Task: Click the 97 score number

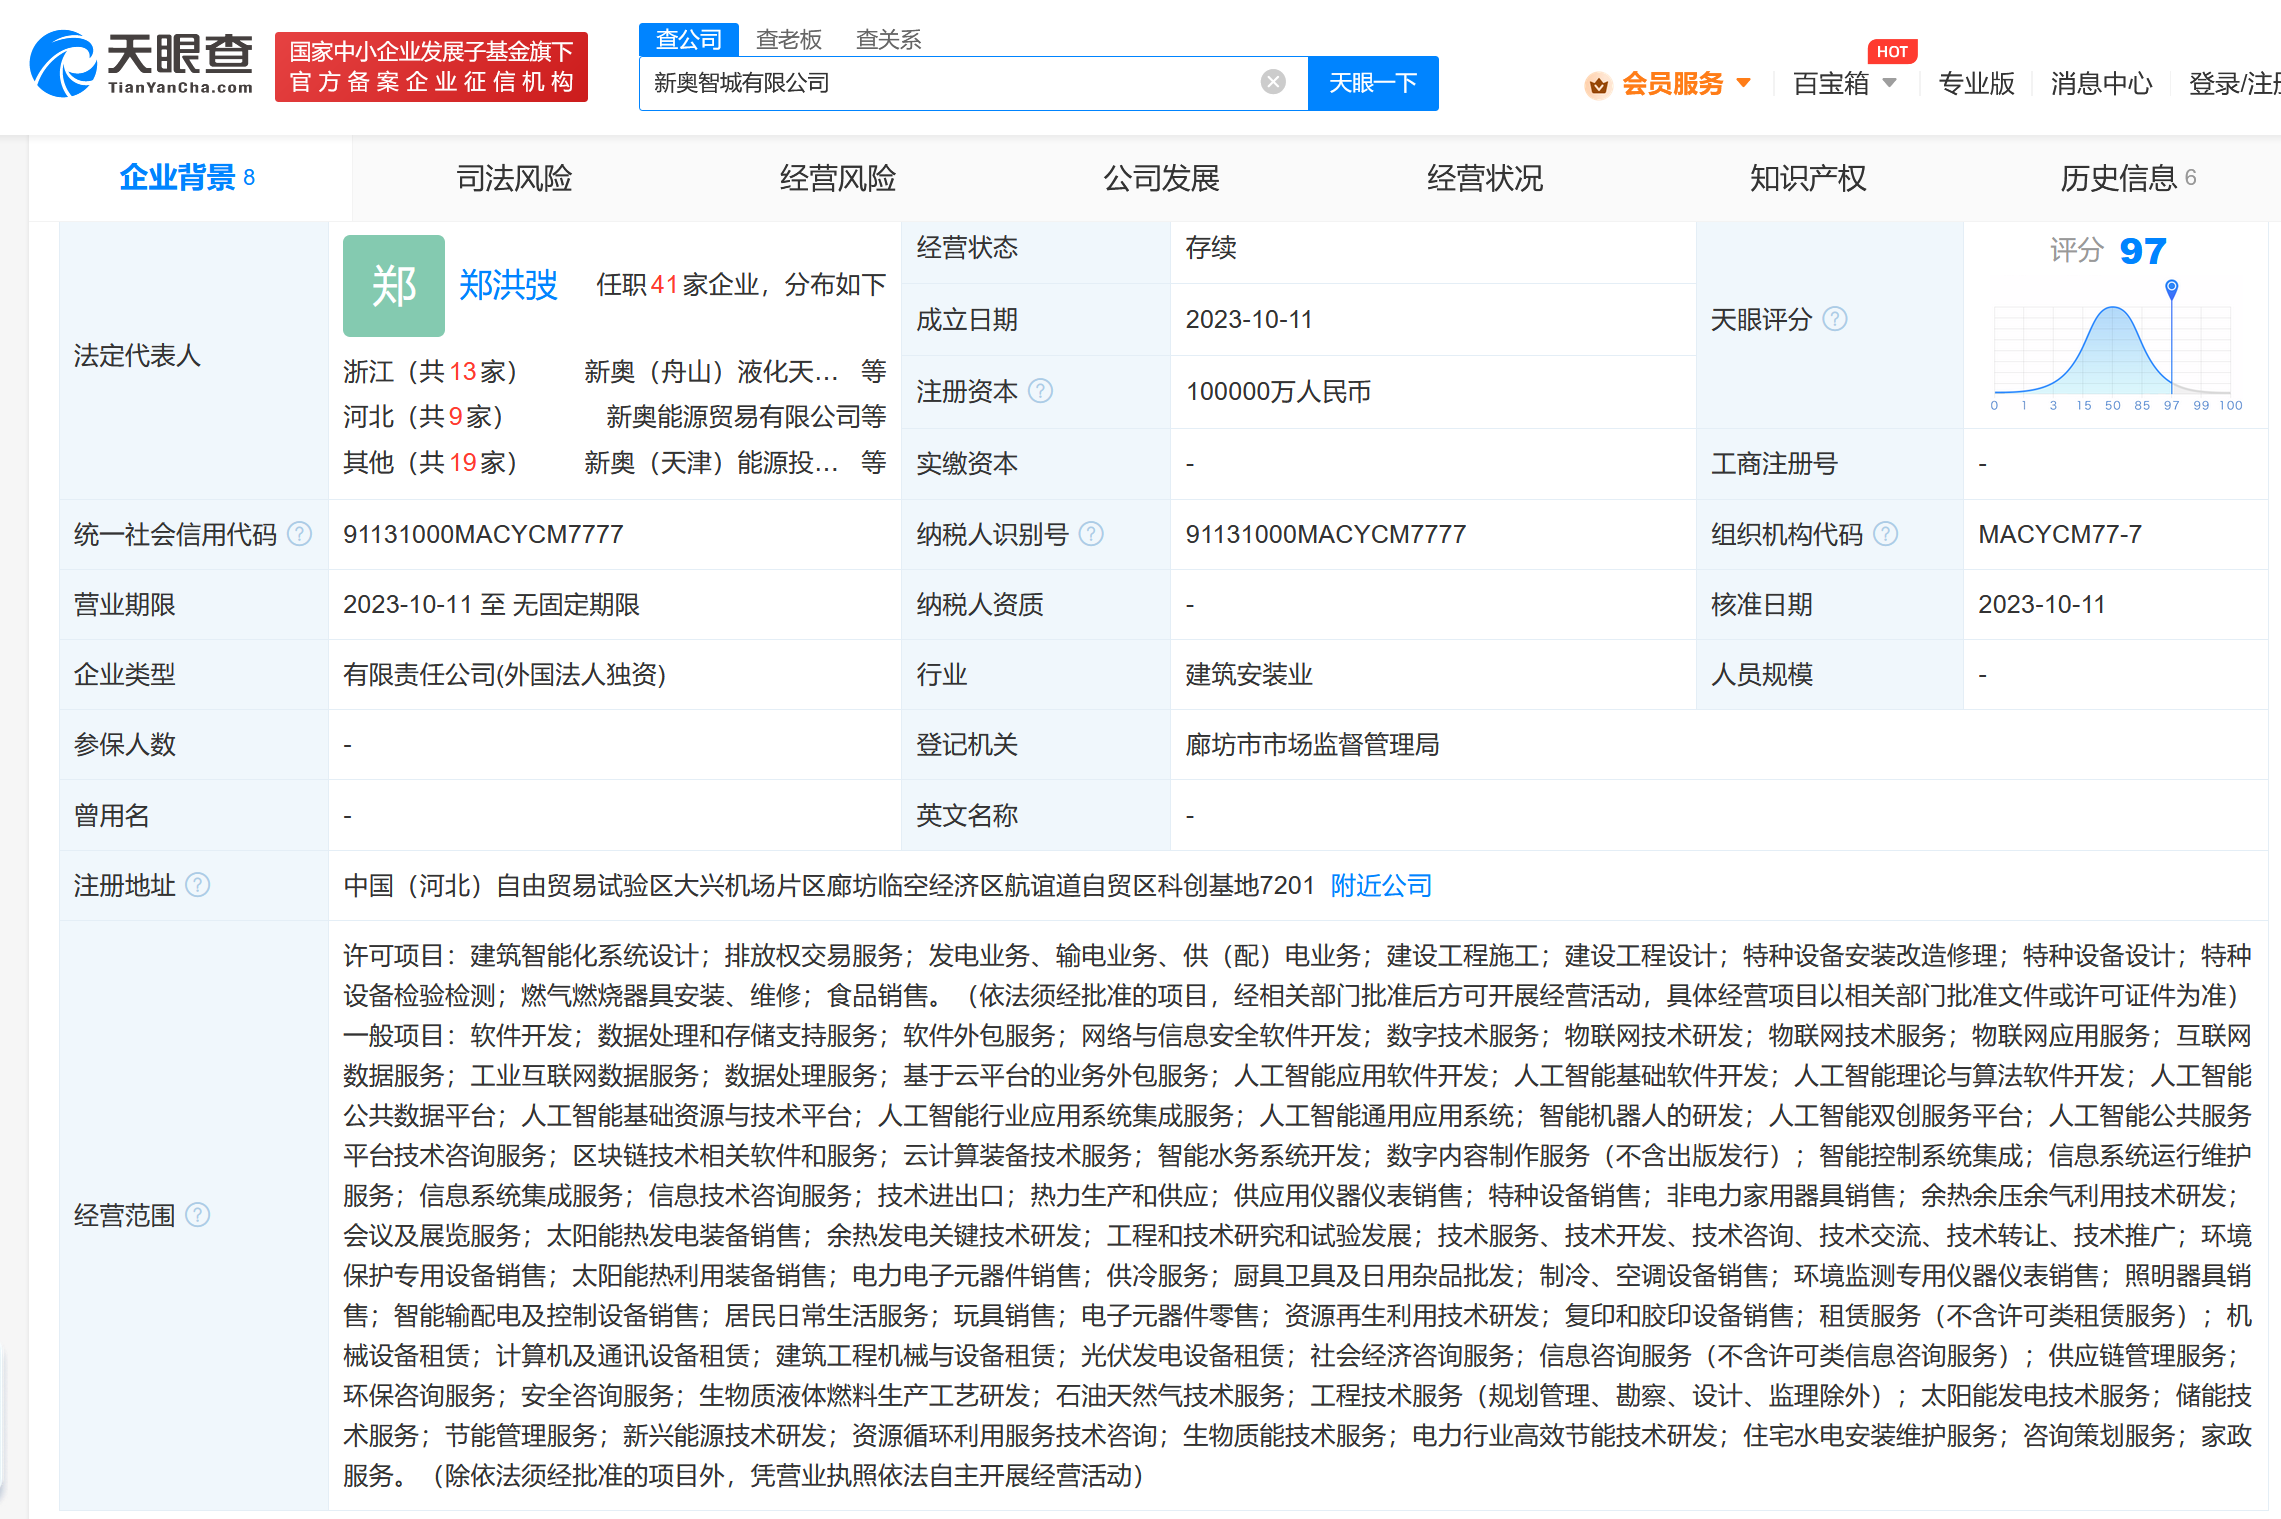Action: (x=2142, y=250)
